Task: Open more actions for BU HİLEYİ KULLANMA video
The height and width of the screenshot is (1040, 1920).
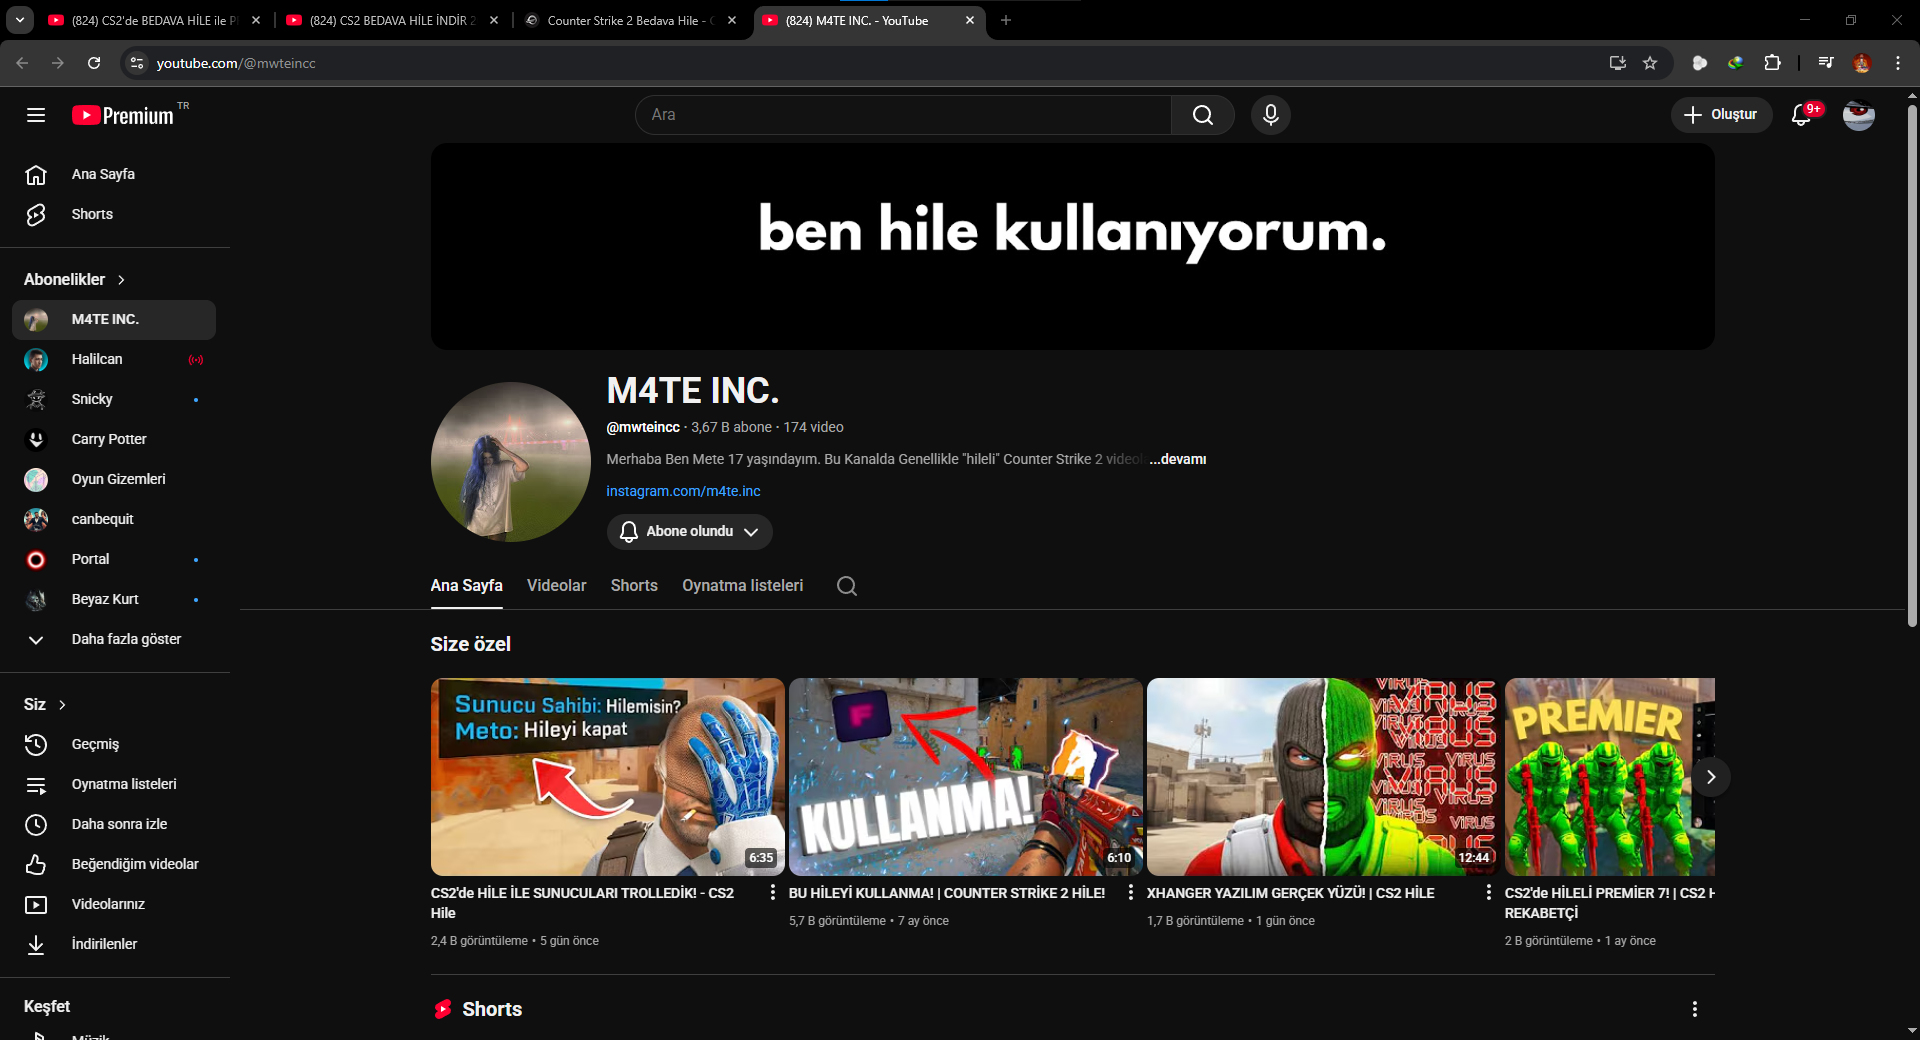Action: 1130,892
